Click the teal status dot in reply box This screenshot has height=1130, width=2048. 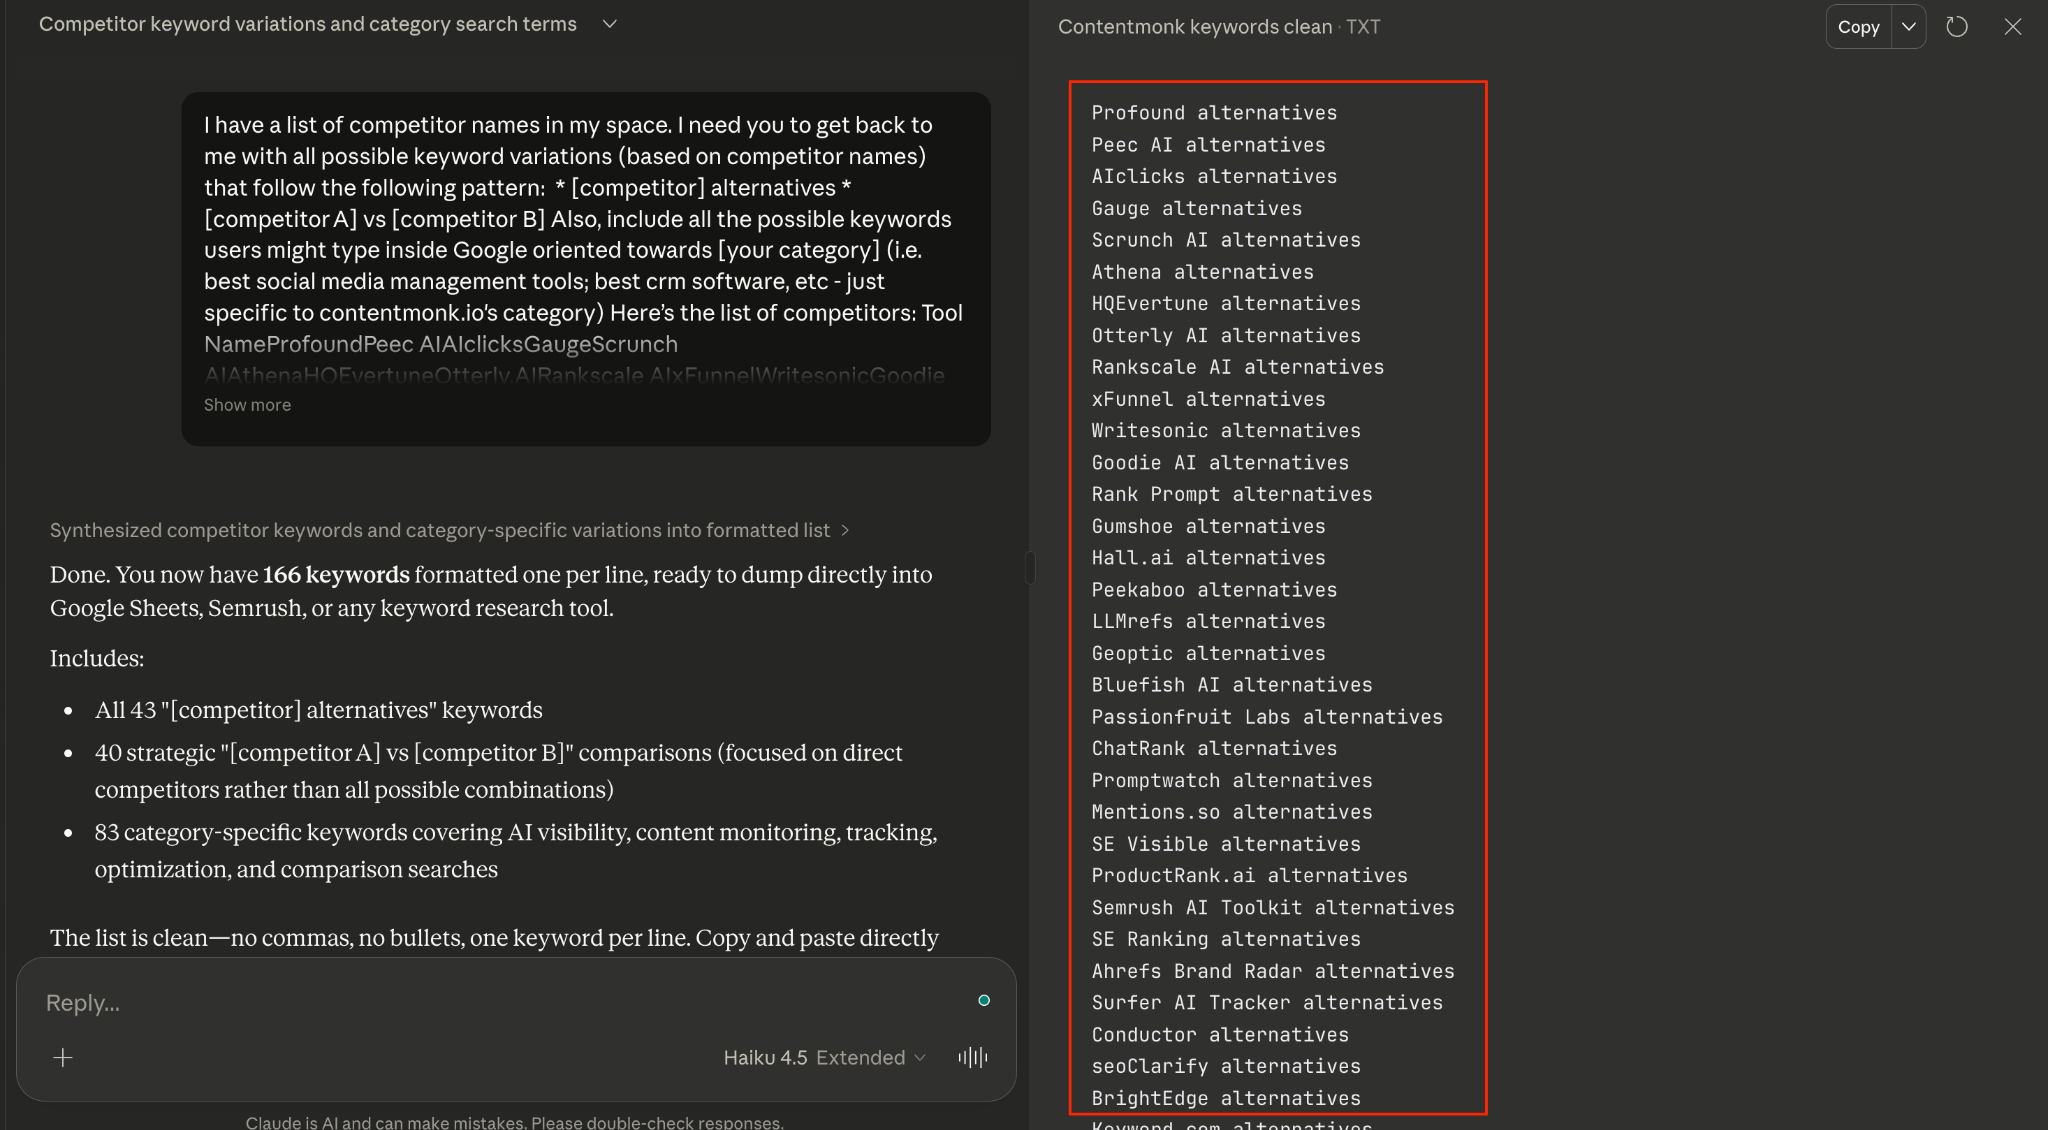(x=984, y=1000)
